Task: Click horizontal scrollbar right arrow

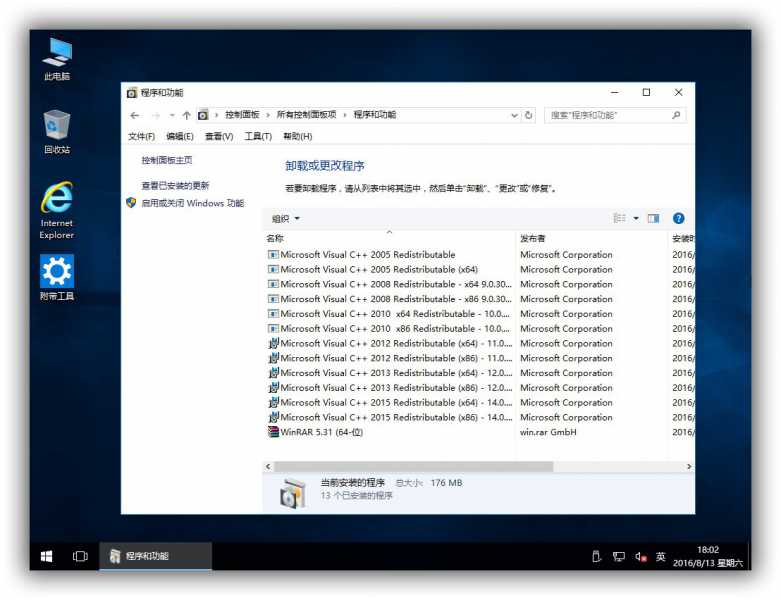Action: 689,467
